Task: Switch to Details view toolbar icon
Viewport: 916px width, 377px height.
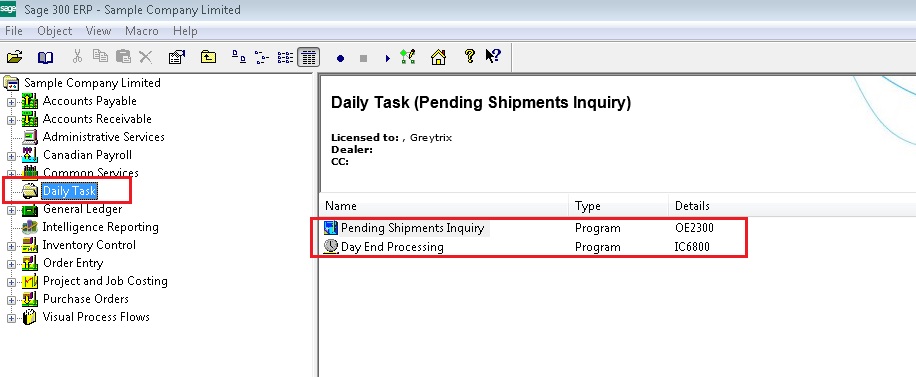Action: (308, 57)
